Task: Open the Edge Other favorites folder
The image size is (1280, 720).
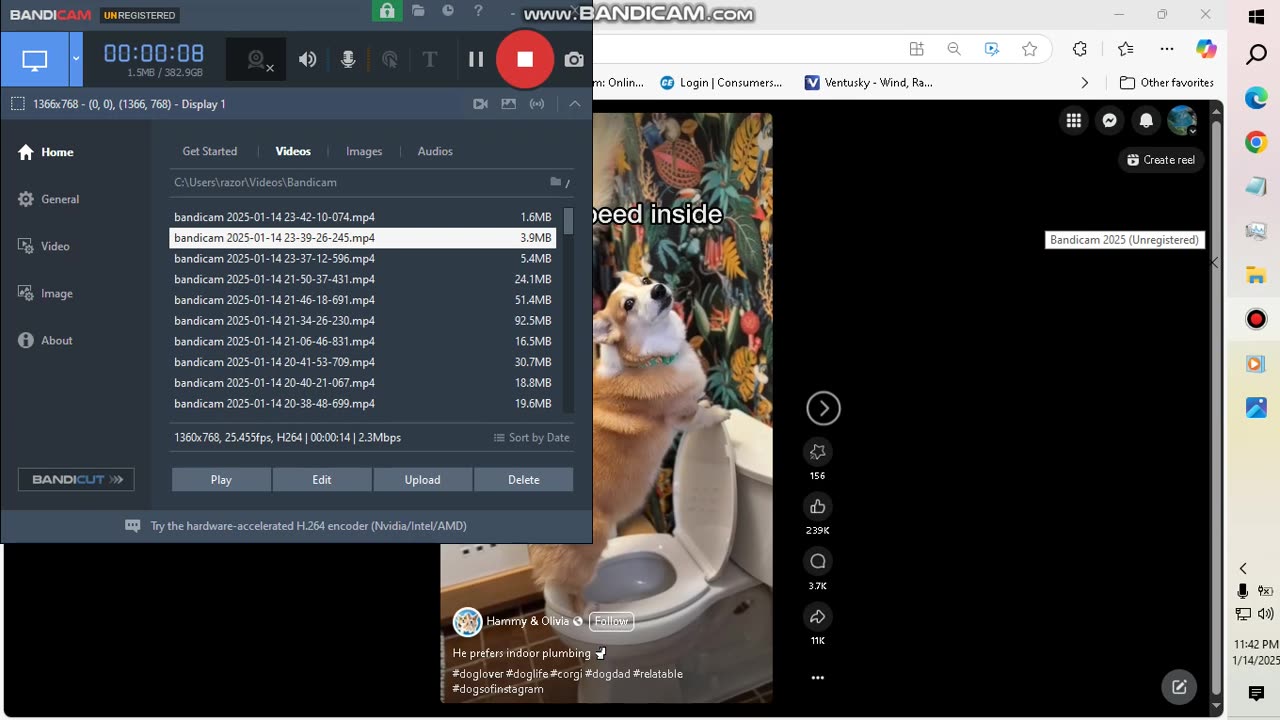Action: pos(1167,83)
